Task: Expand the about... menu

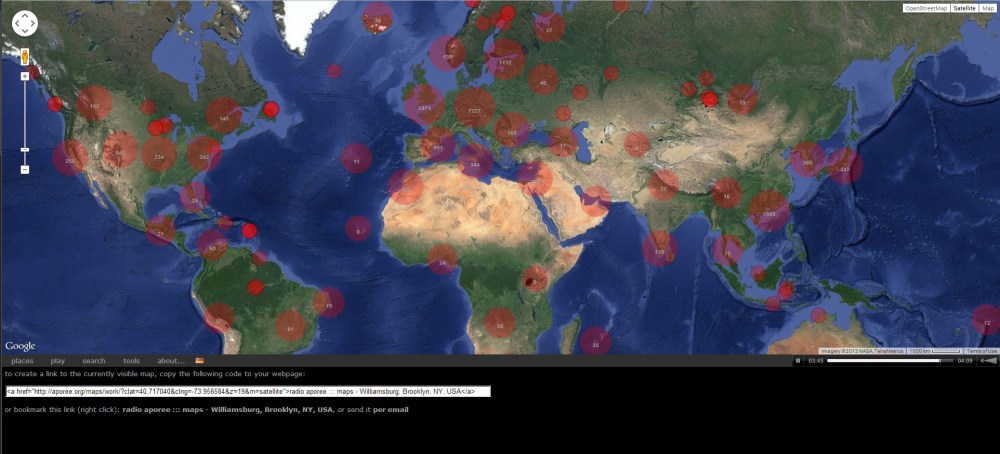Action: 170,360
